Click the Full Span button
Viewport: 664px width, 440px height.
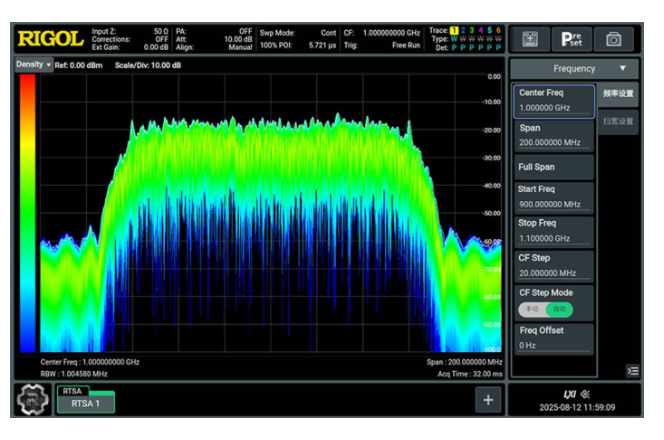point(553,167)
